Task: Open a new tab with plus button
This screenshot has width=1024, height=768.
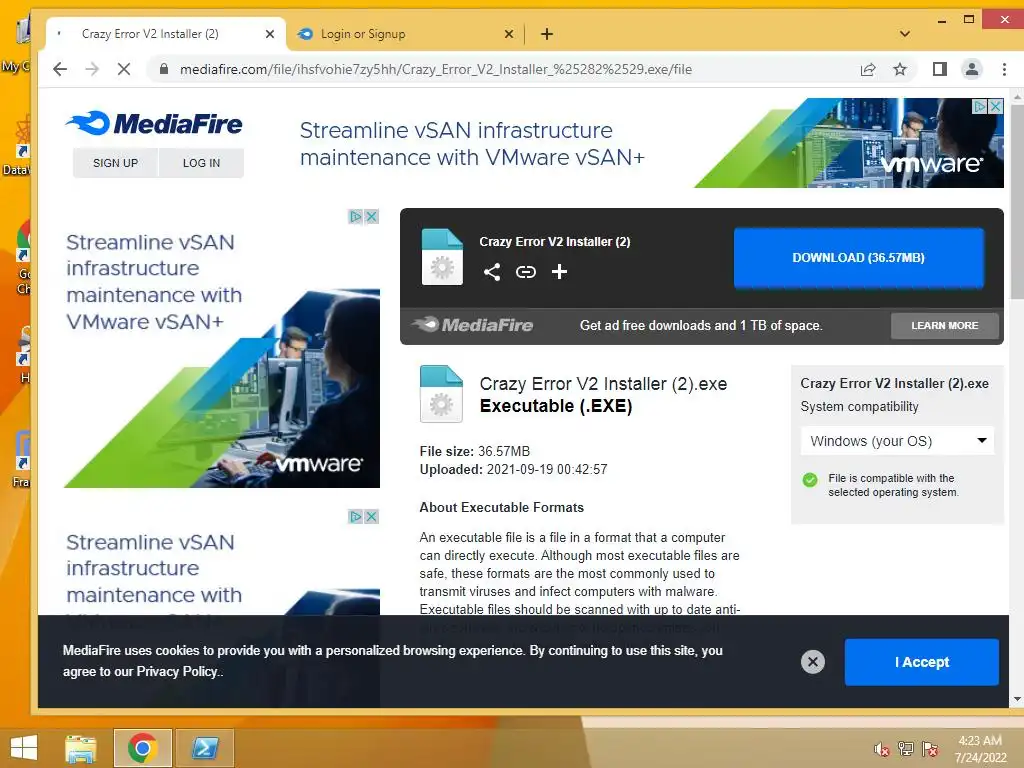Action: point(547,34)
